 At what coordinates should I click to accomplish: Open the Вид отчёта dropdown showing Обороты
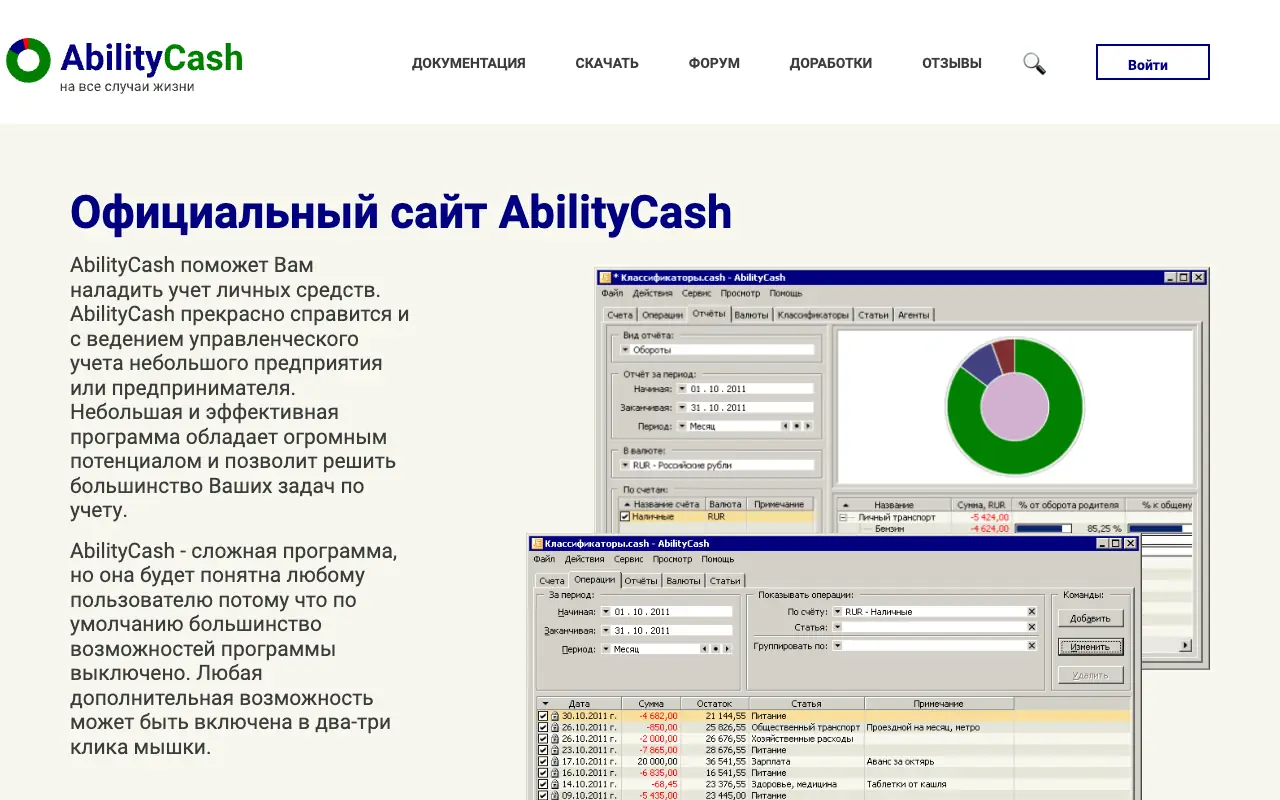tap(626, 350)
